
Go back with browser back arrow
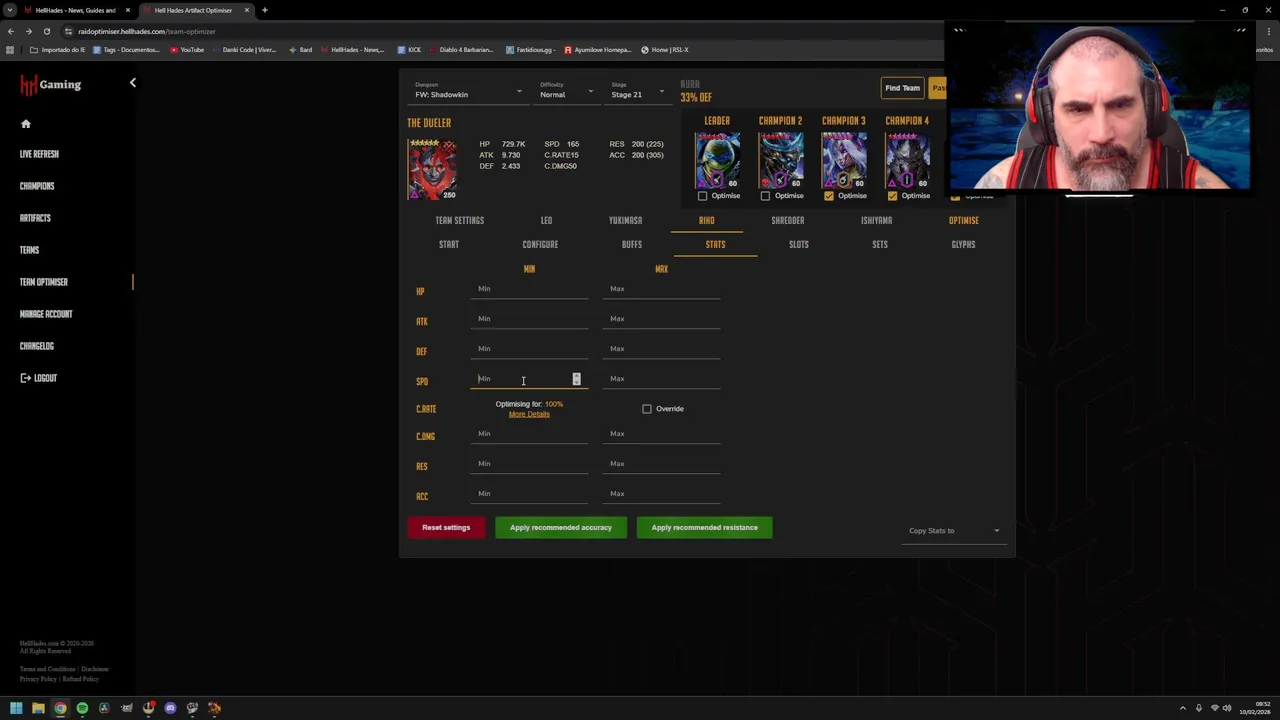pyautogui.click(x=11, y=31)
